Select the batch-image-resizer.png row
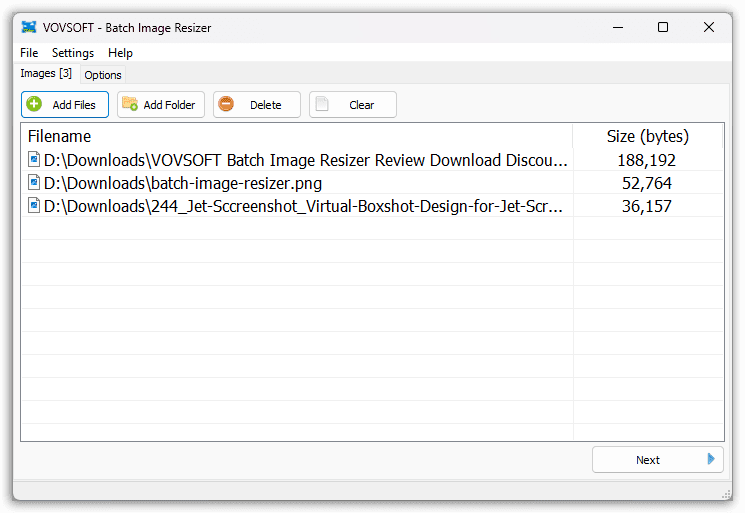The height and width of the screenshot is (513, 745). coord(372,183)
